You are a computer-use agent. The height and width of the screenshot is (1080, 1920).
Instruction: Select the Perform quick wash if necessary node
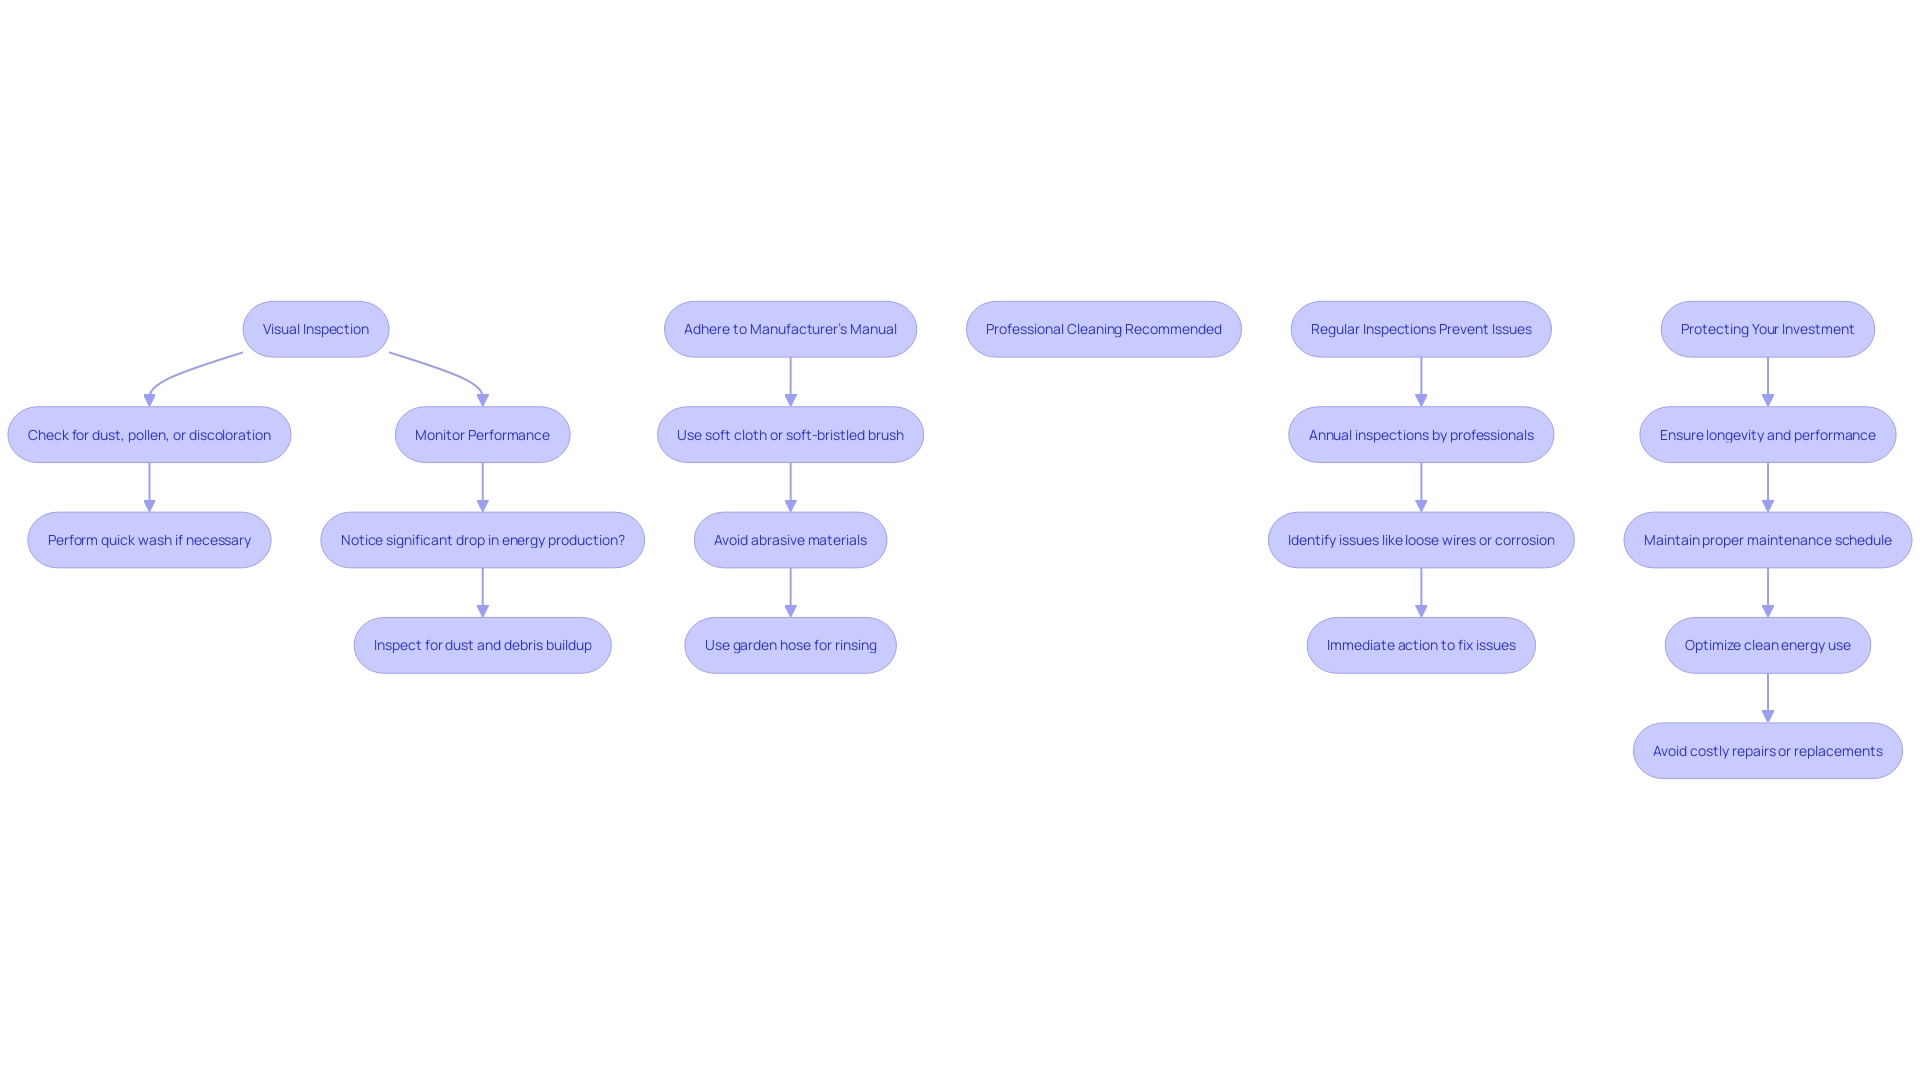149,539
